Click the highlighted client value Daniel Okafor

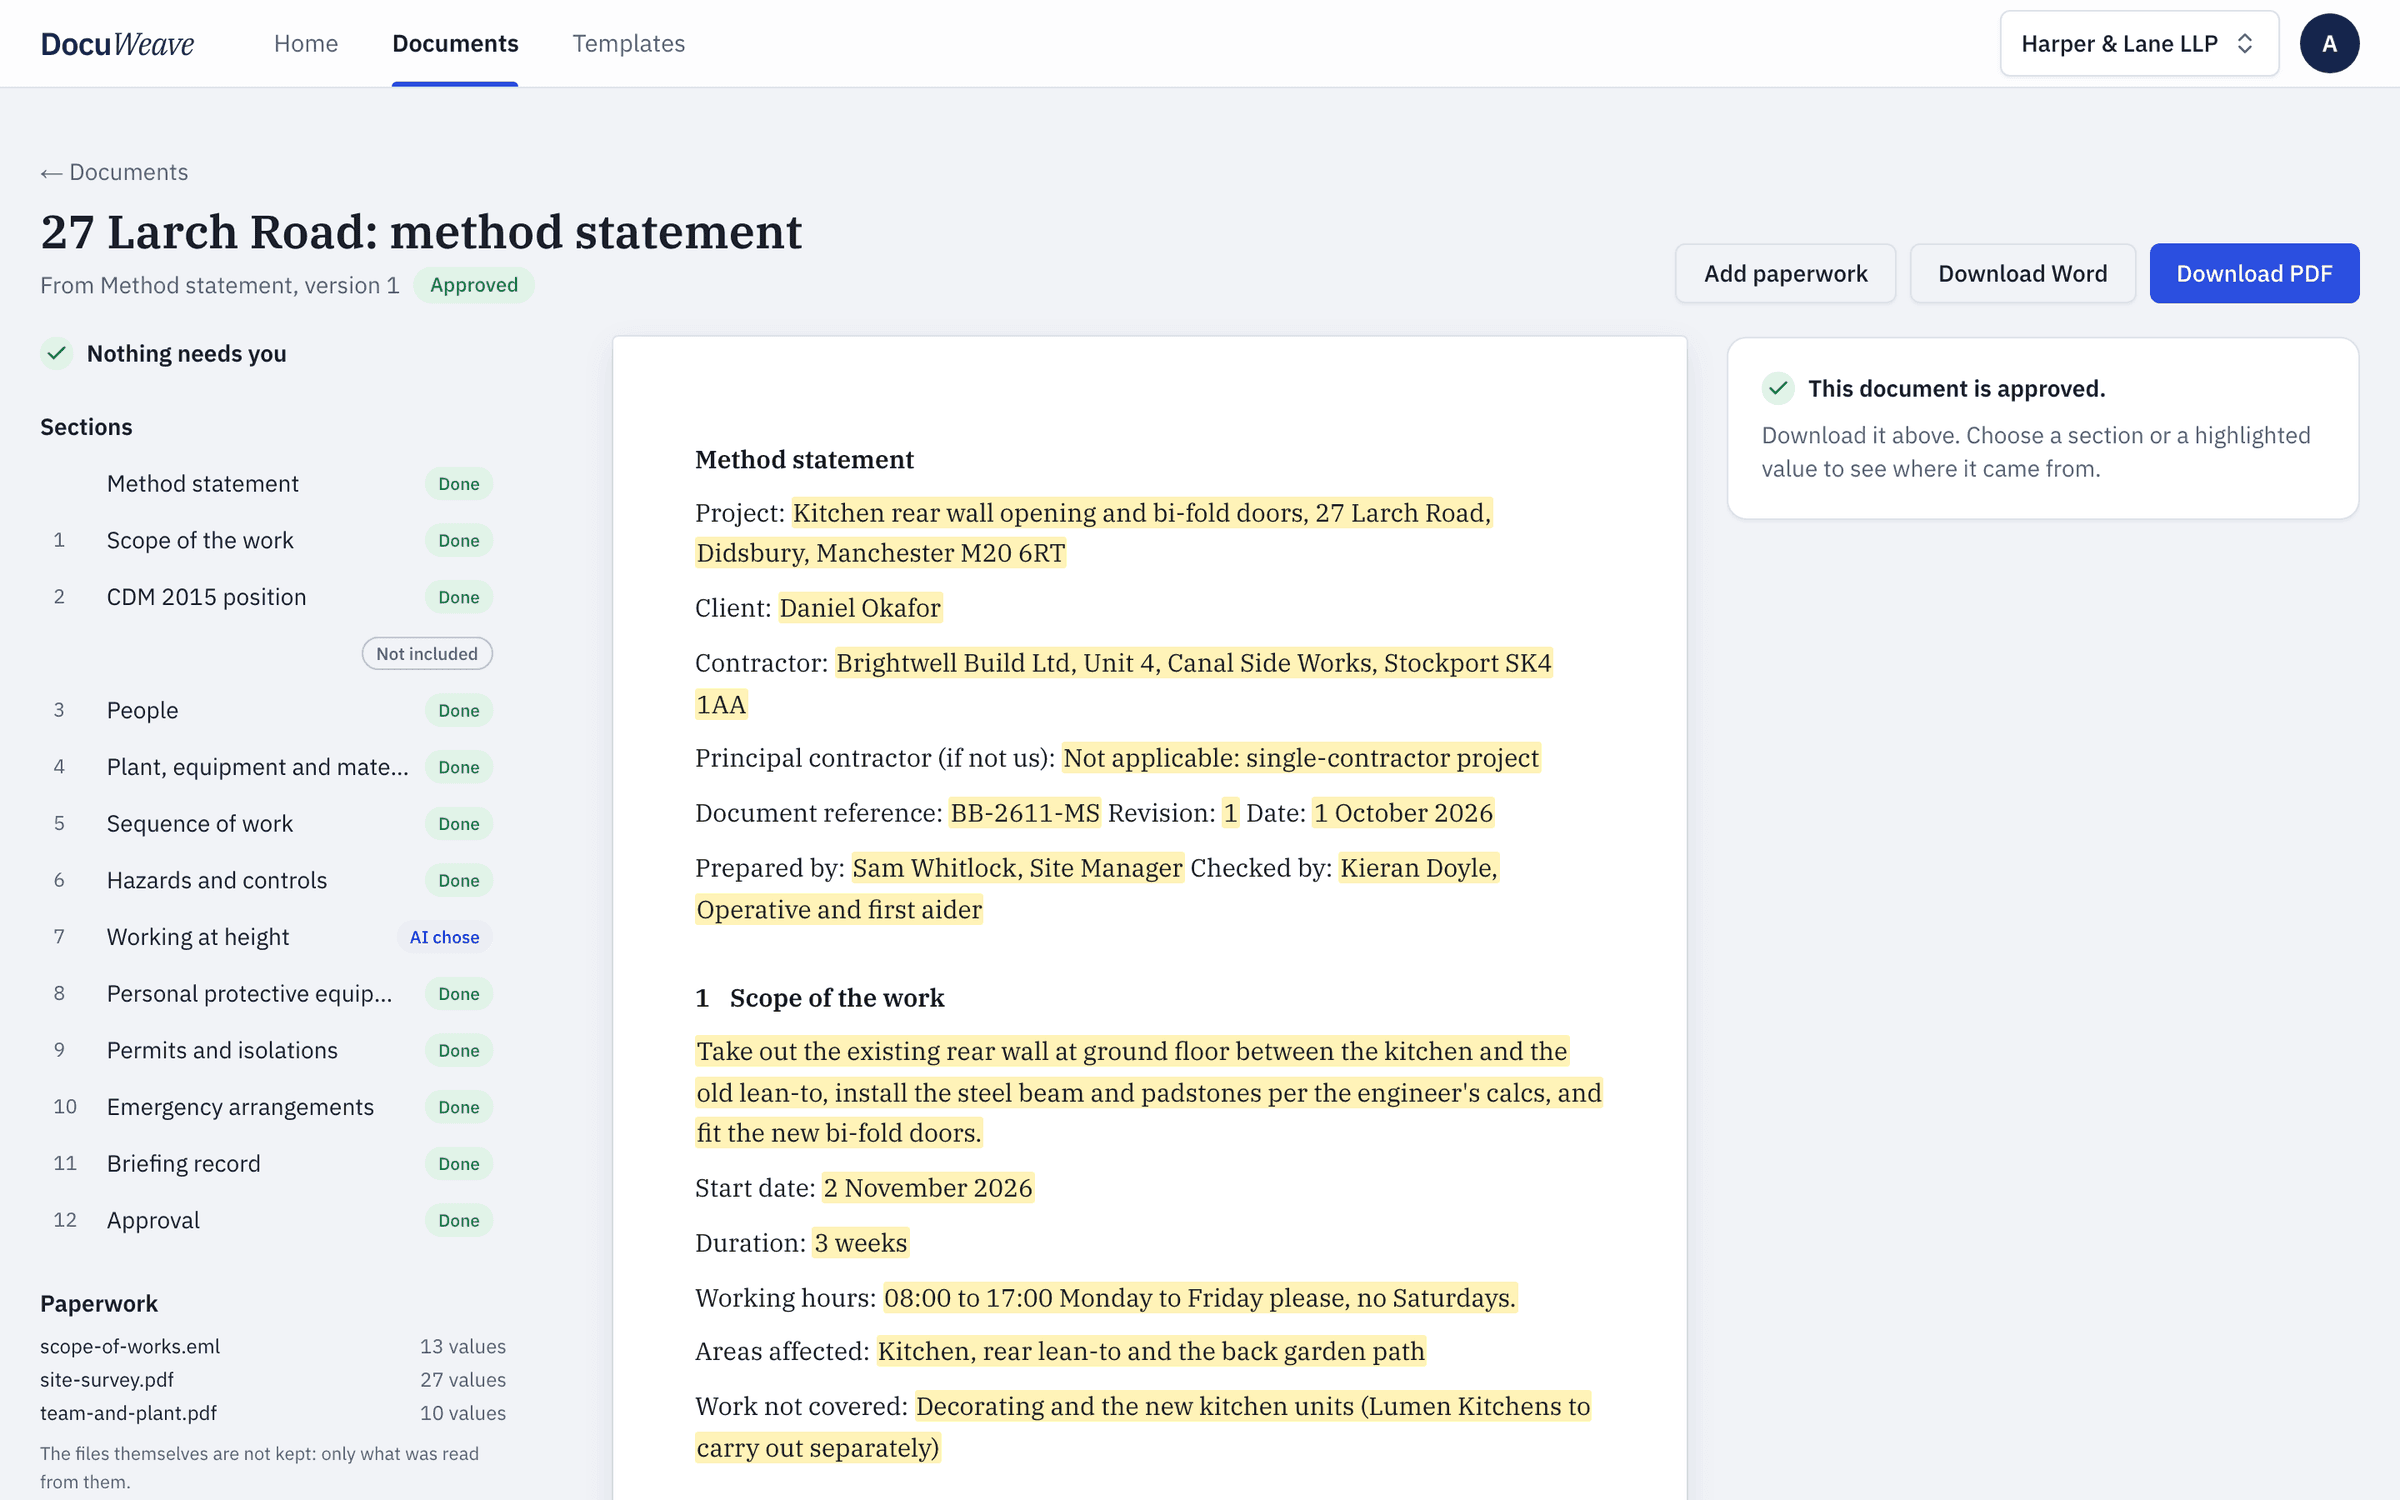[x=860, y=608]
